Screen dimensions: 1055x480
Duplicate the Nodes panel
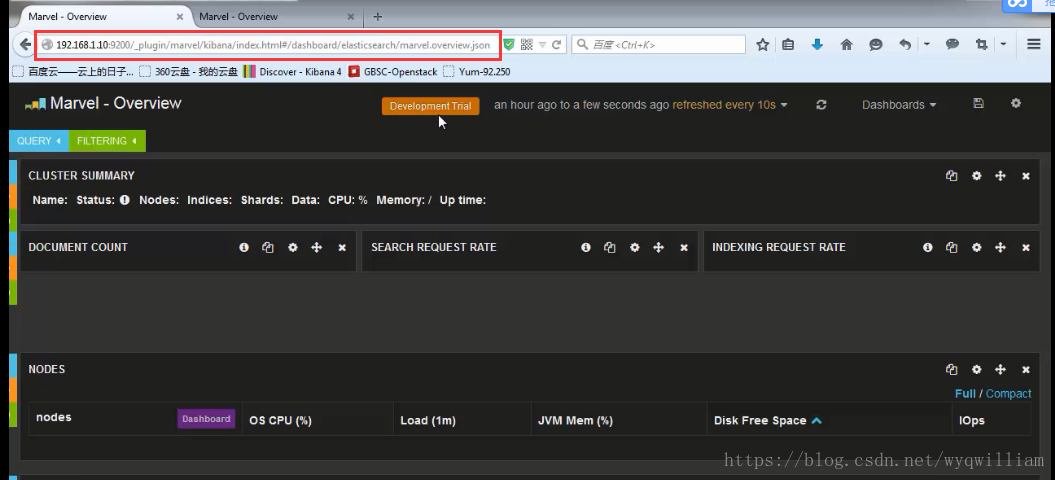pyautogui.click(x=951, y=370)
